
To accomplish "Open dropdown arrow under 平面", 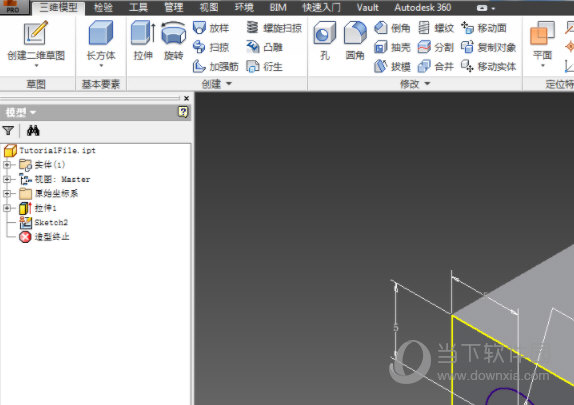I will point(543,66).
